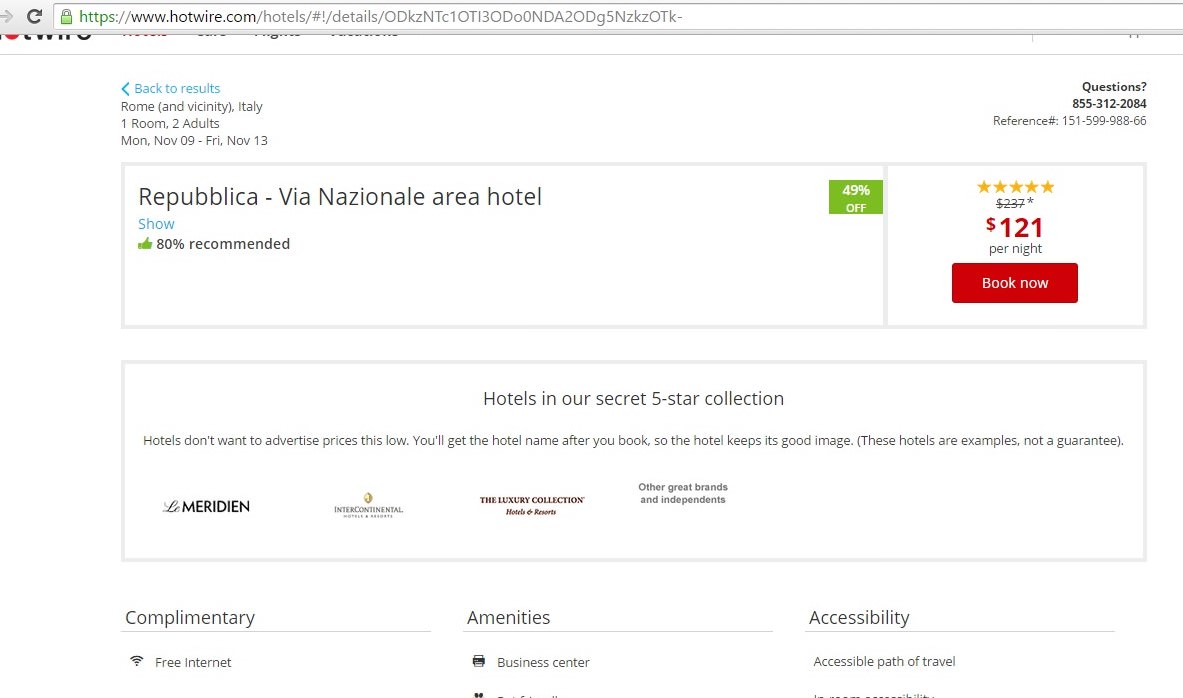Click Accessible path of travel text
The image size is (1183, 698).
coord(884,662)
